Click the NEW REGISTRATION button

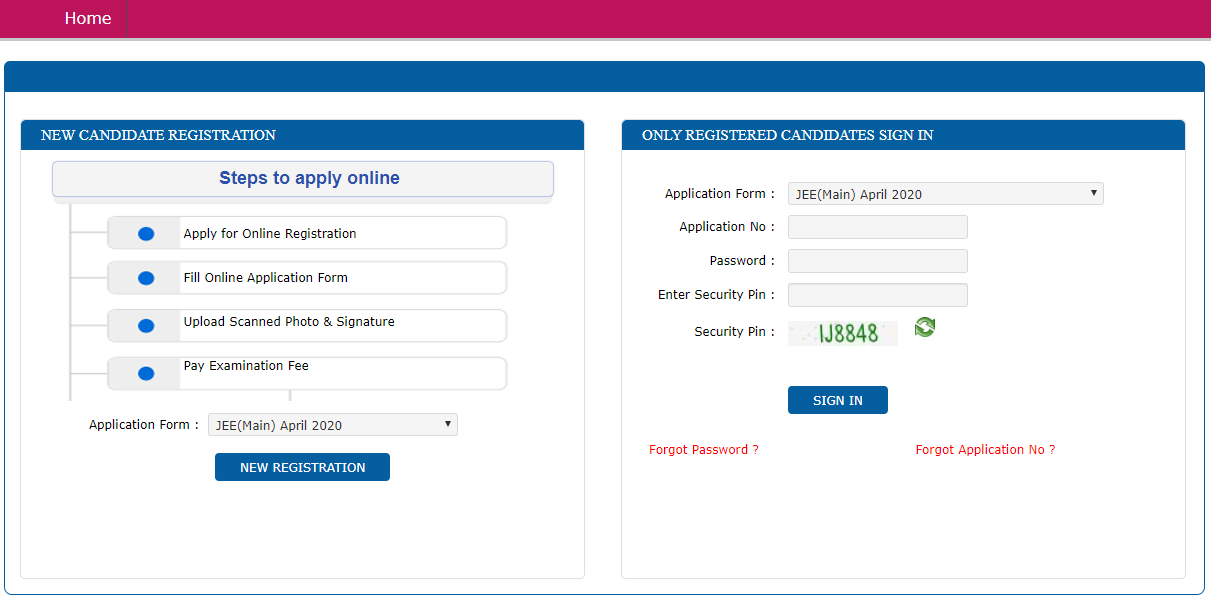[x=302, y=467]
